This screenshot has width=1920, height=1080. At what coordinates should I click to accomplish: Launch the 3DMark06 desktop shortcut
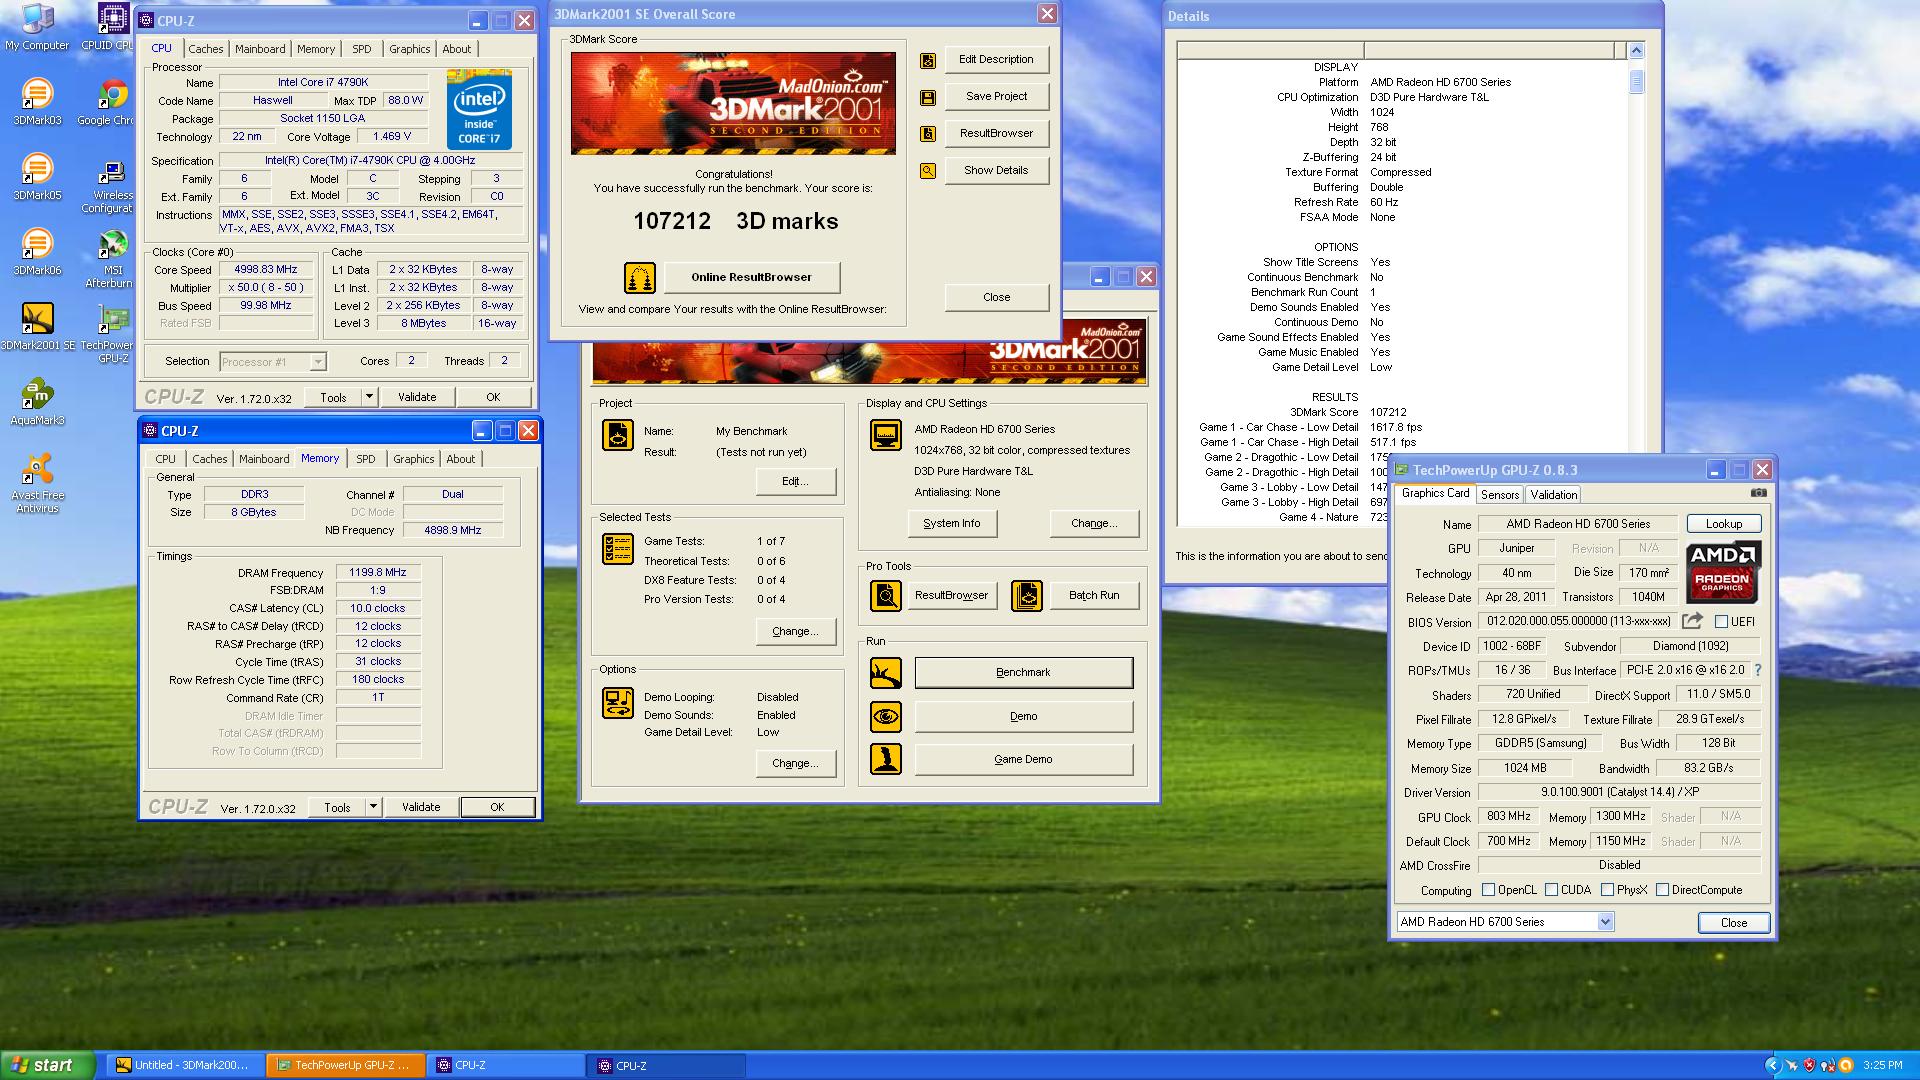coord(37,252)
